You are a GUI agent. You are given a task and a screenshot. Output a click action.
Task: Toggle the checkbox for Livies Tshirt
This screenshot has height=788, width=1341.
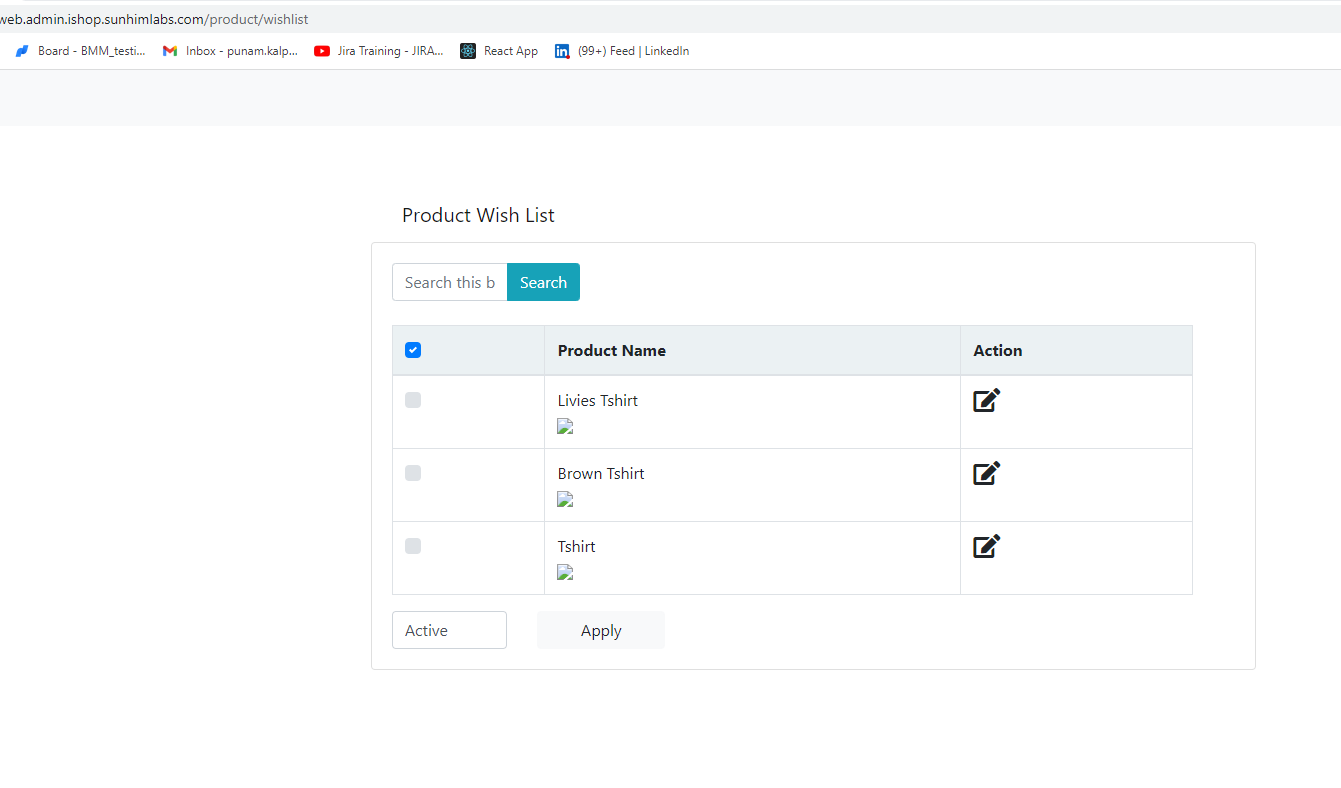(413, 400)
